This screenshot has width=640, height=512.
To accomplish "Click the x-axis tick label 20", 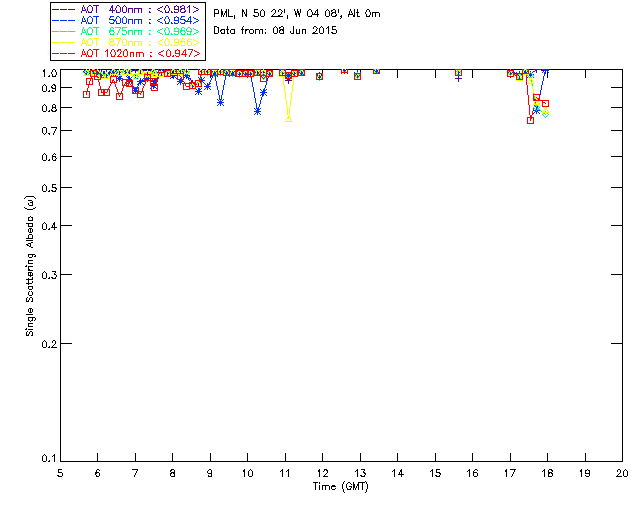I will point(622,473).
